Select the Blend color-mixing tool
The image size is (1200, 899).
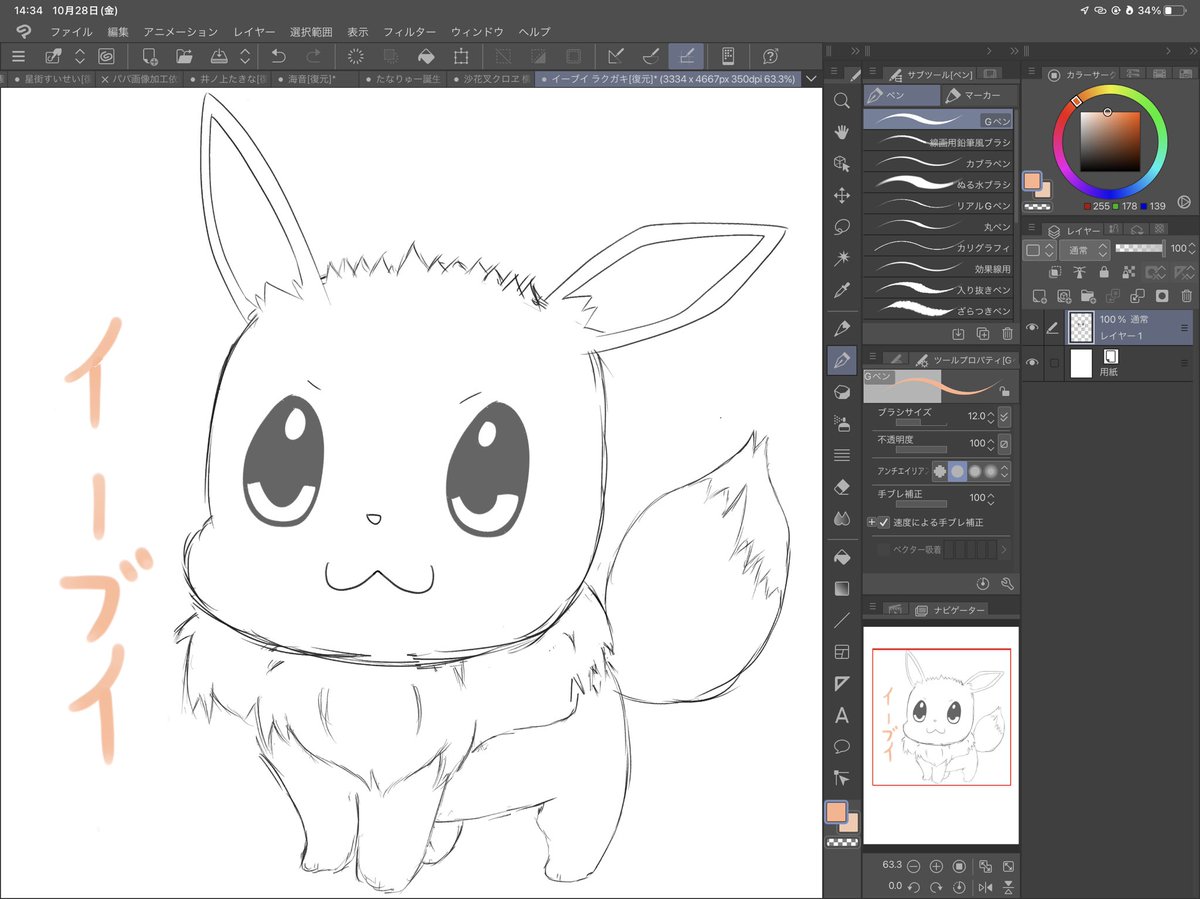point(842,519)
